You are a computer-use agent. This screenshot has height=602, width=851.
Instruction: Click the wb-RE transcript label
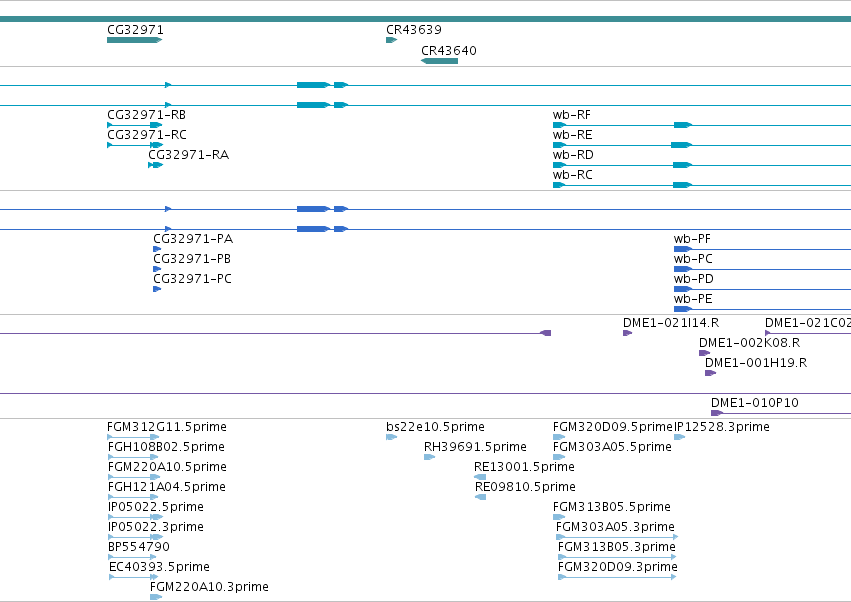tap(573, 135)
